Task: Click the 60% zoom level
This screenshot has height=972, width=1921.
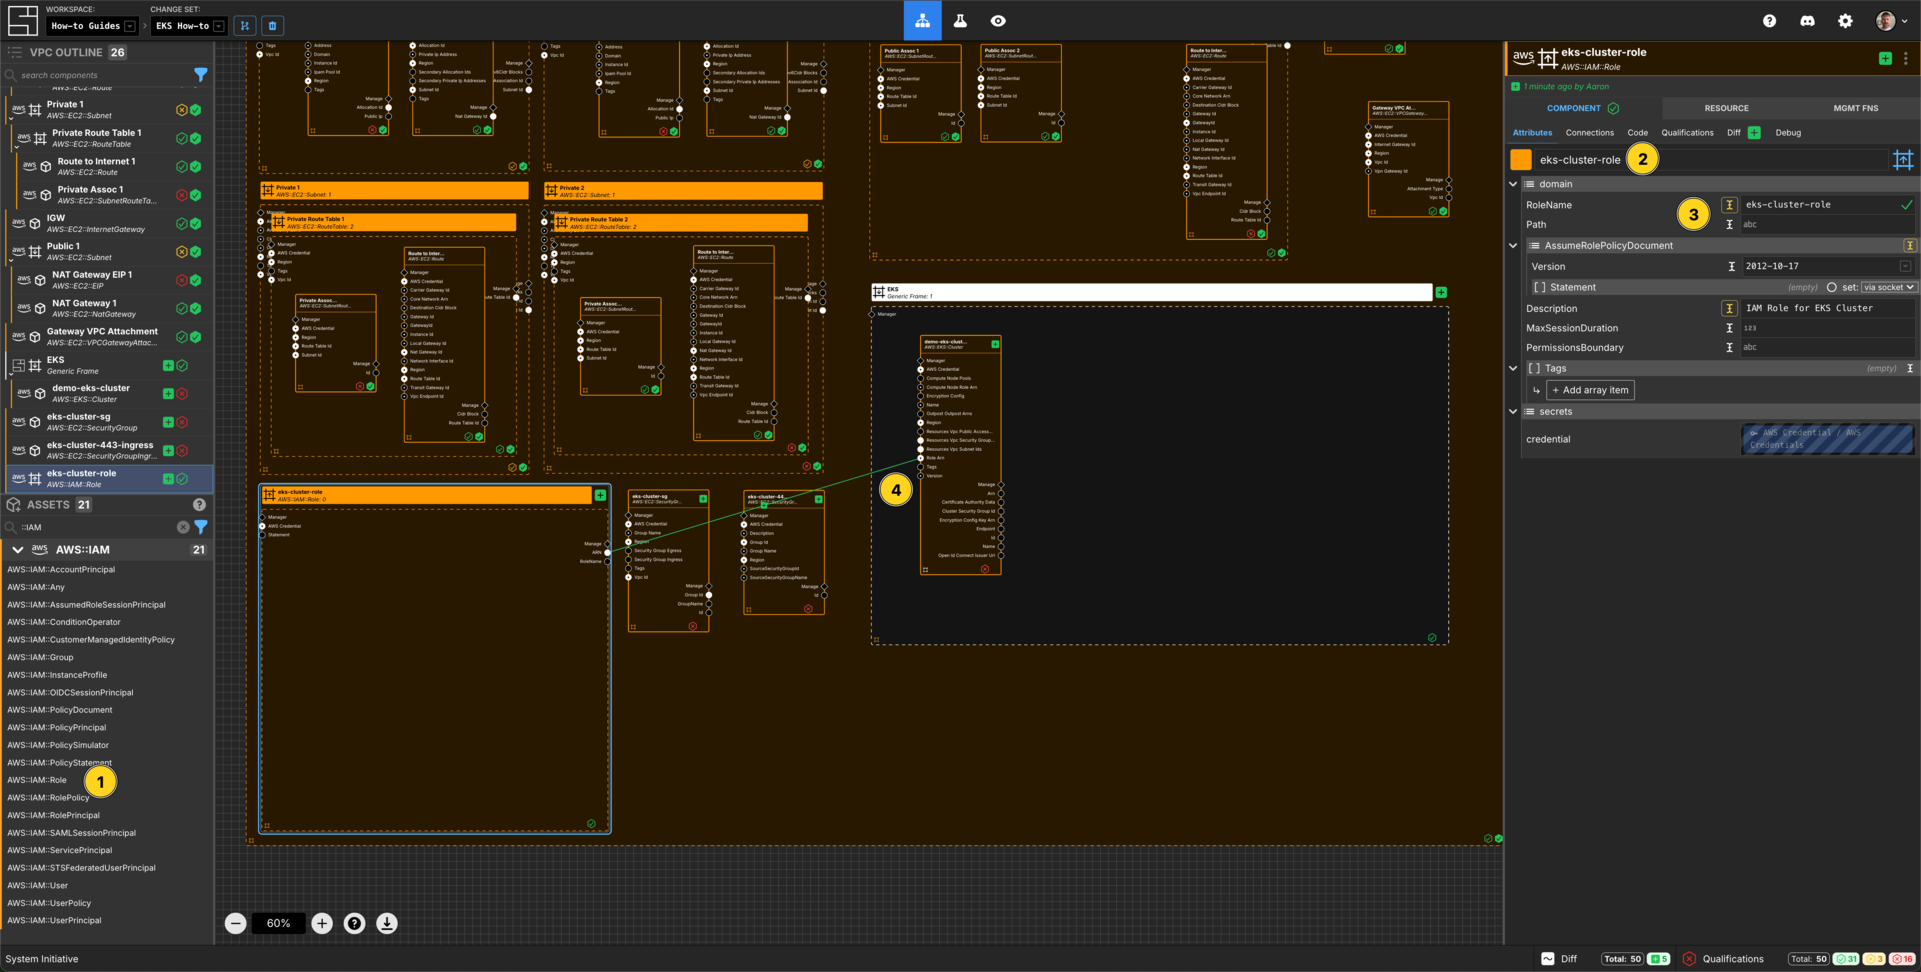Action: point(278,923)
